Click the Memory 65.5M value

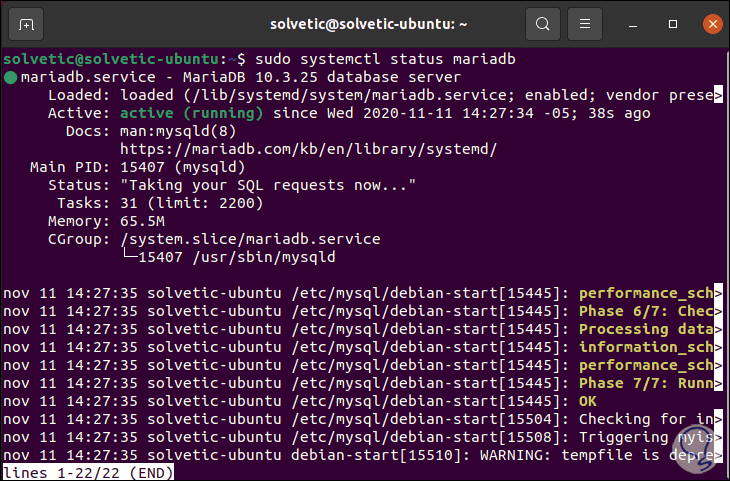142,221
